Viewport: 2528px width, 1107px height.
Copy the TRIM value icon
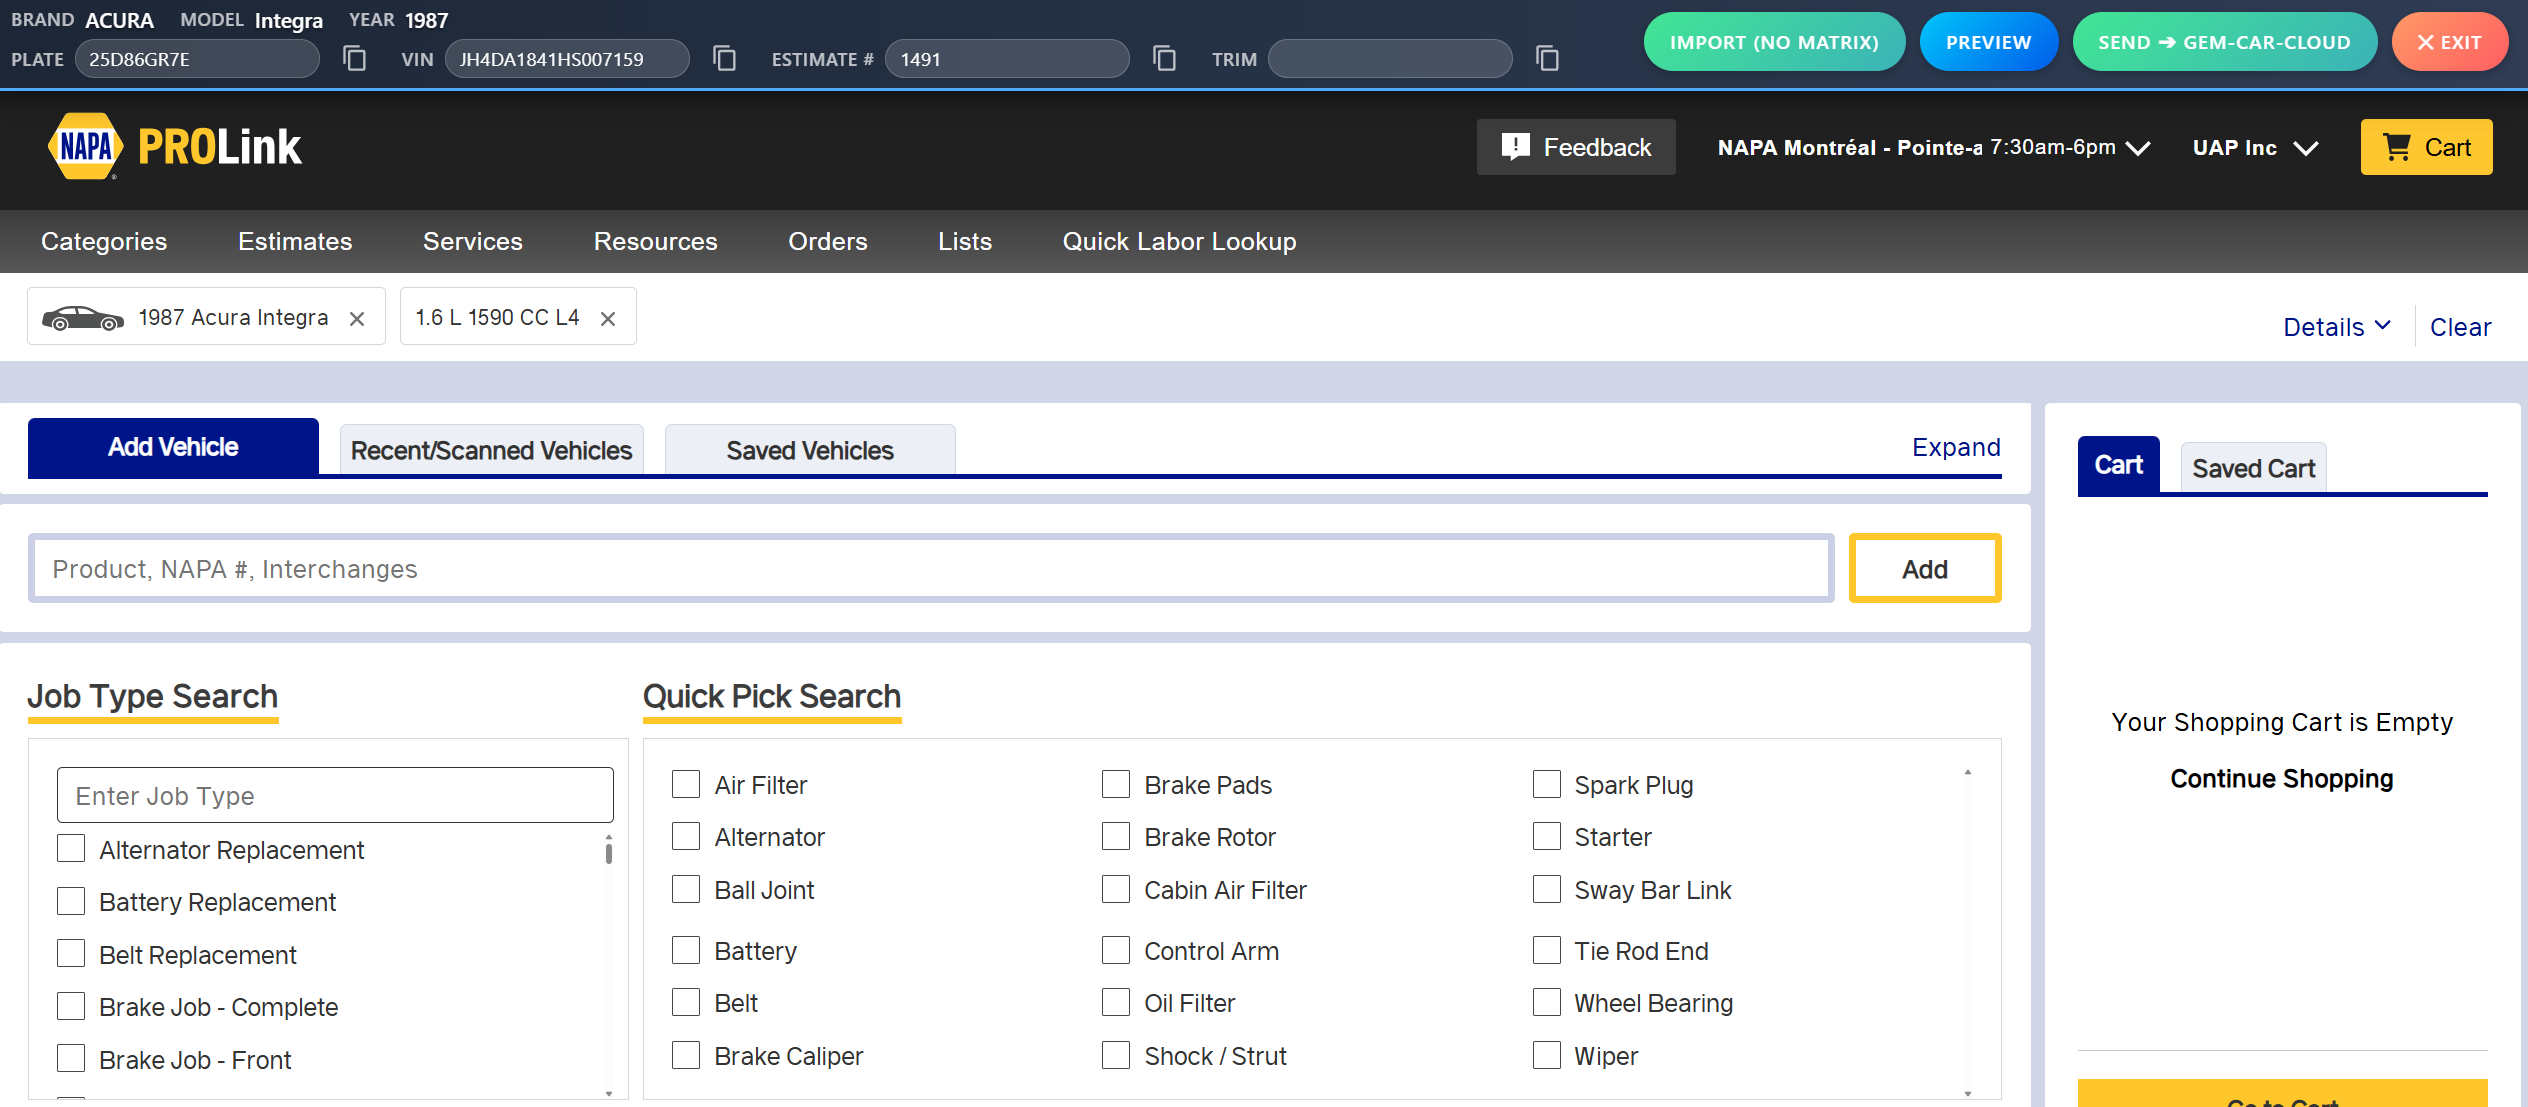[1547, 59]
